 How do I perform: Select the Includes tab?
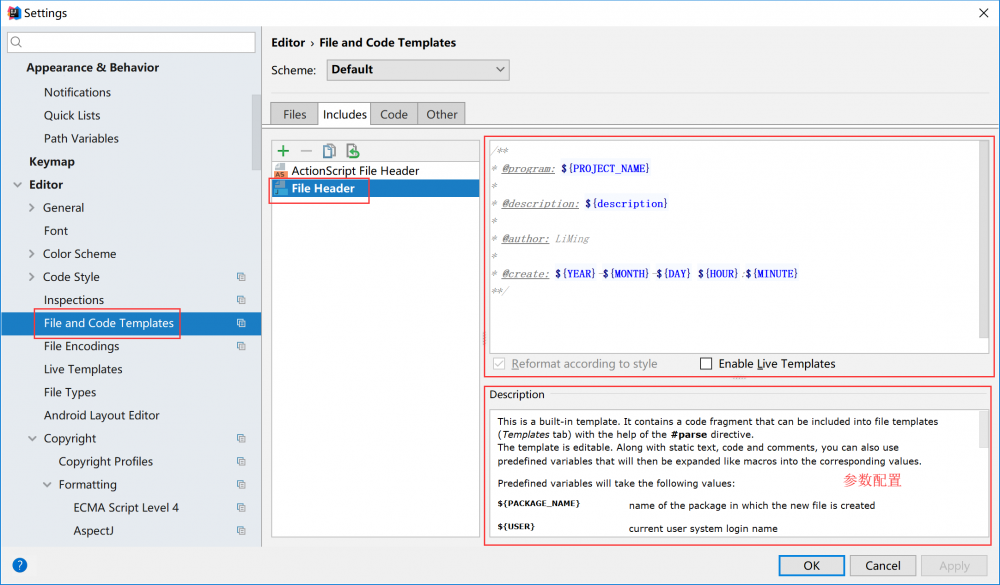coord(344,114)
